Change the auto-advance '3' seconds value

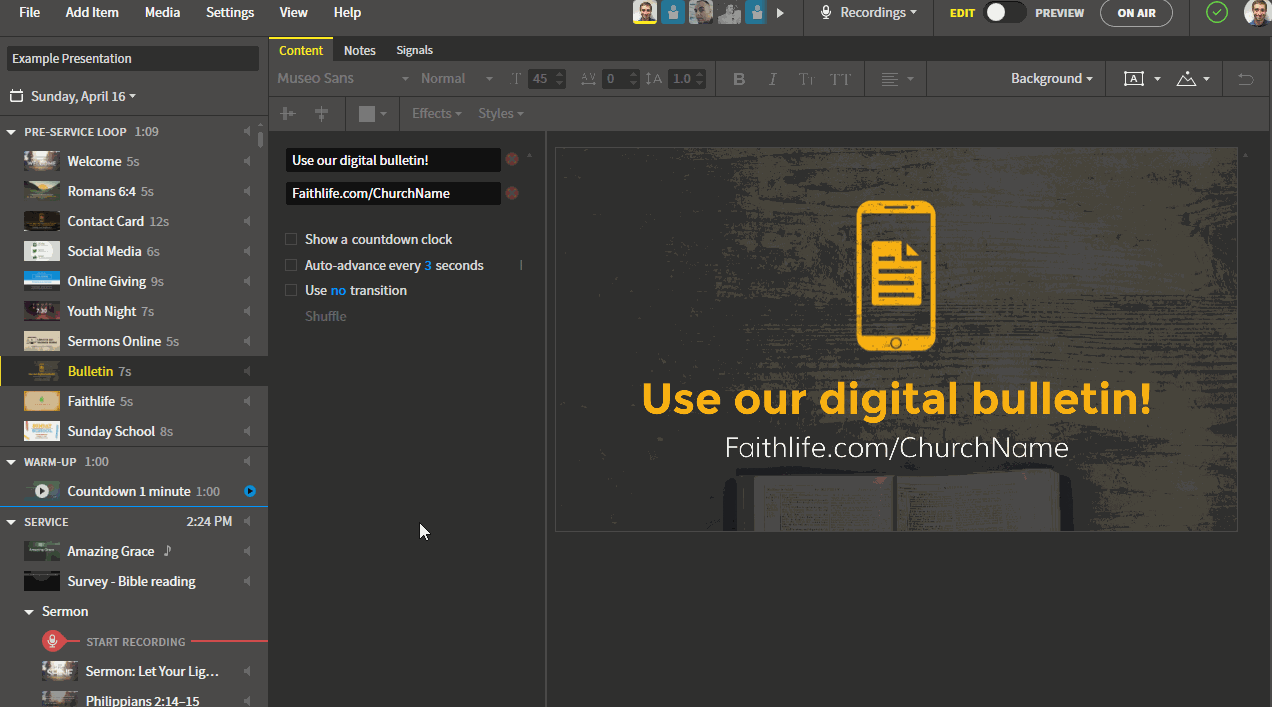(x=428, y=265)
